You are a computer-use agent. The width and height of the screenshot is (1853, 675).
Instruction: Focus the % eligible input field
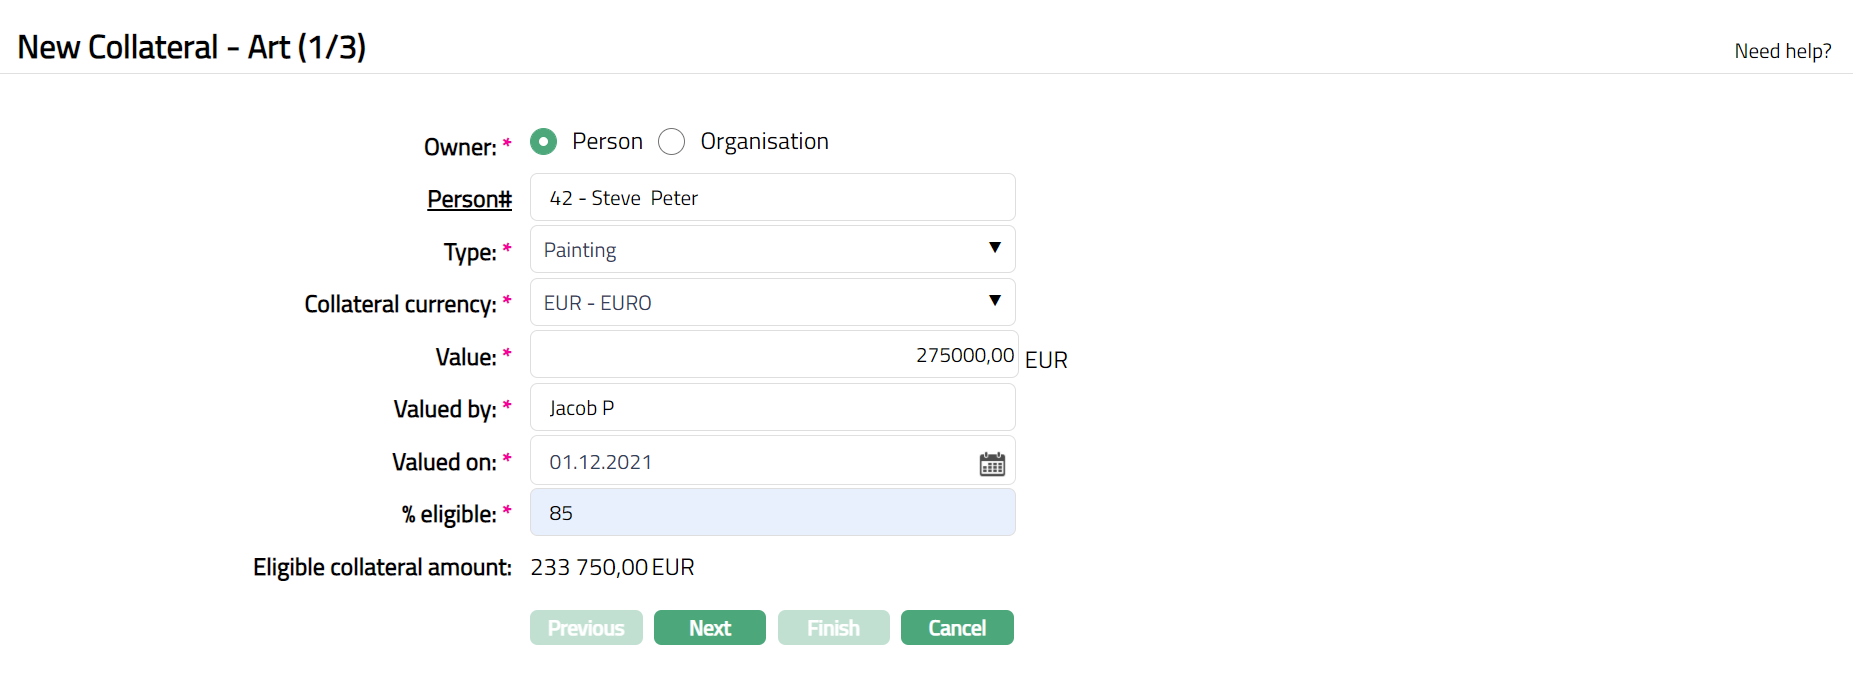click(772, 513)
